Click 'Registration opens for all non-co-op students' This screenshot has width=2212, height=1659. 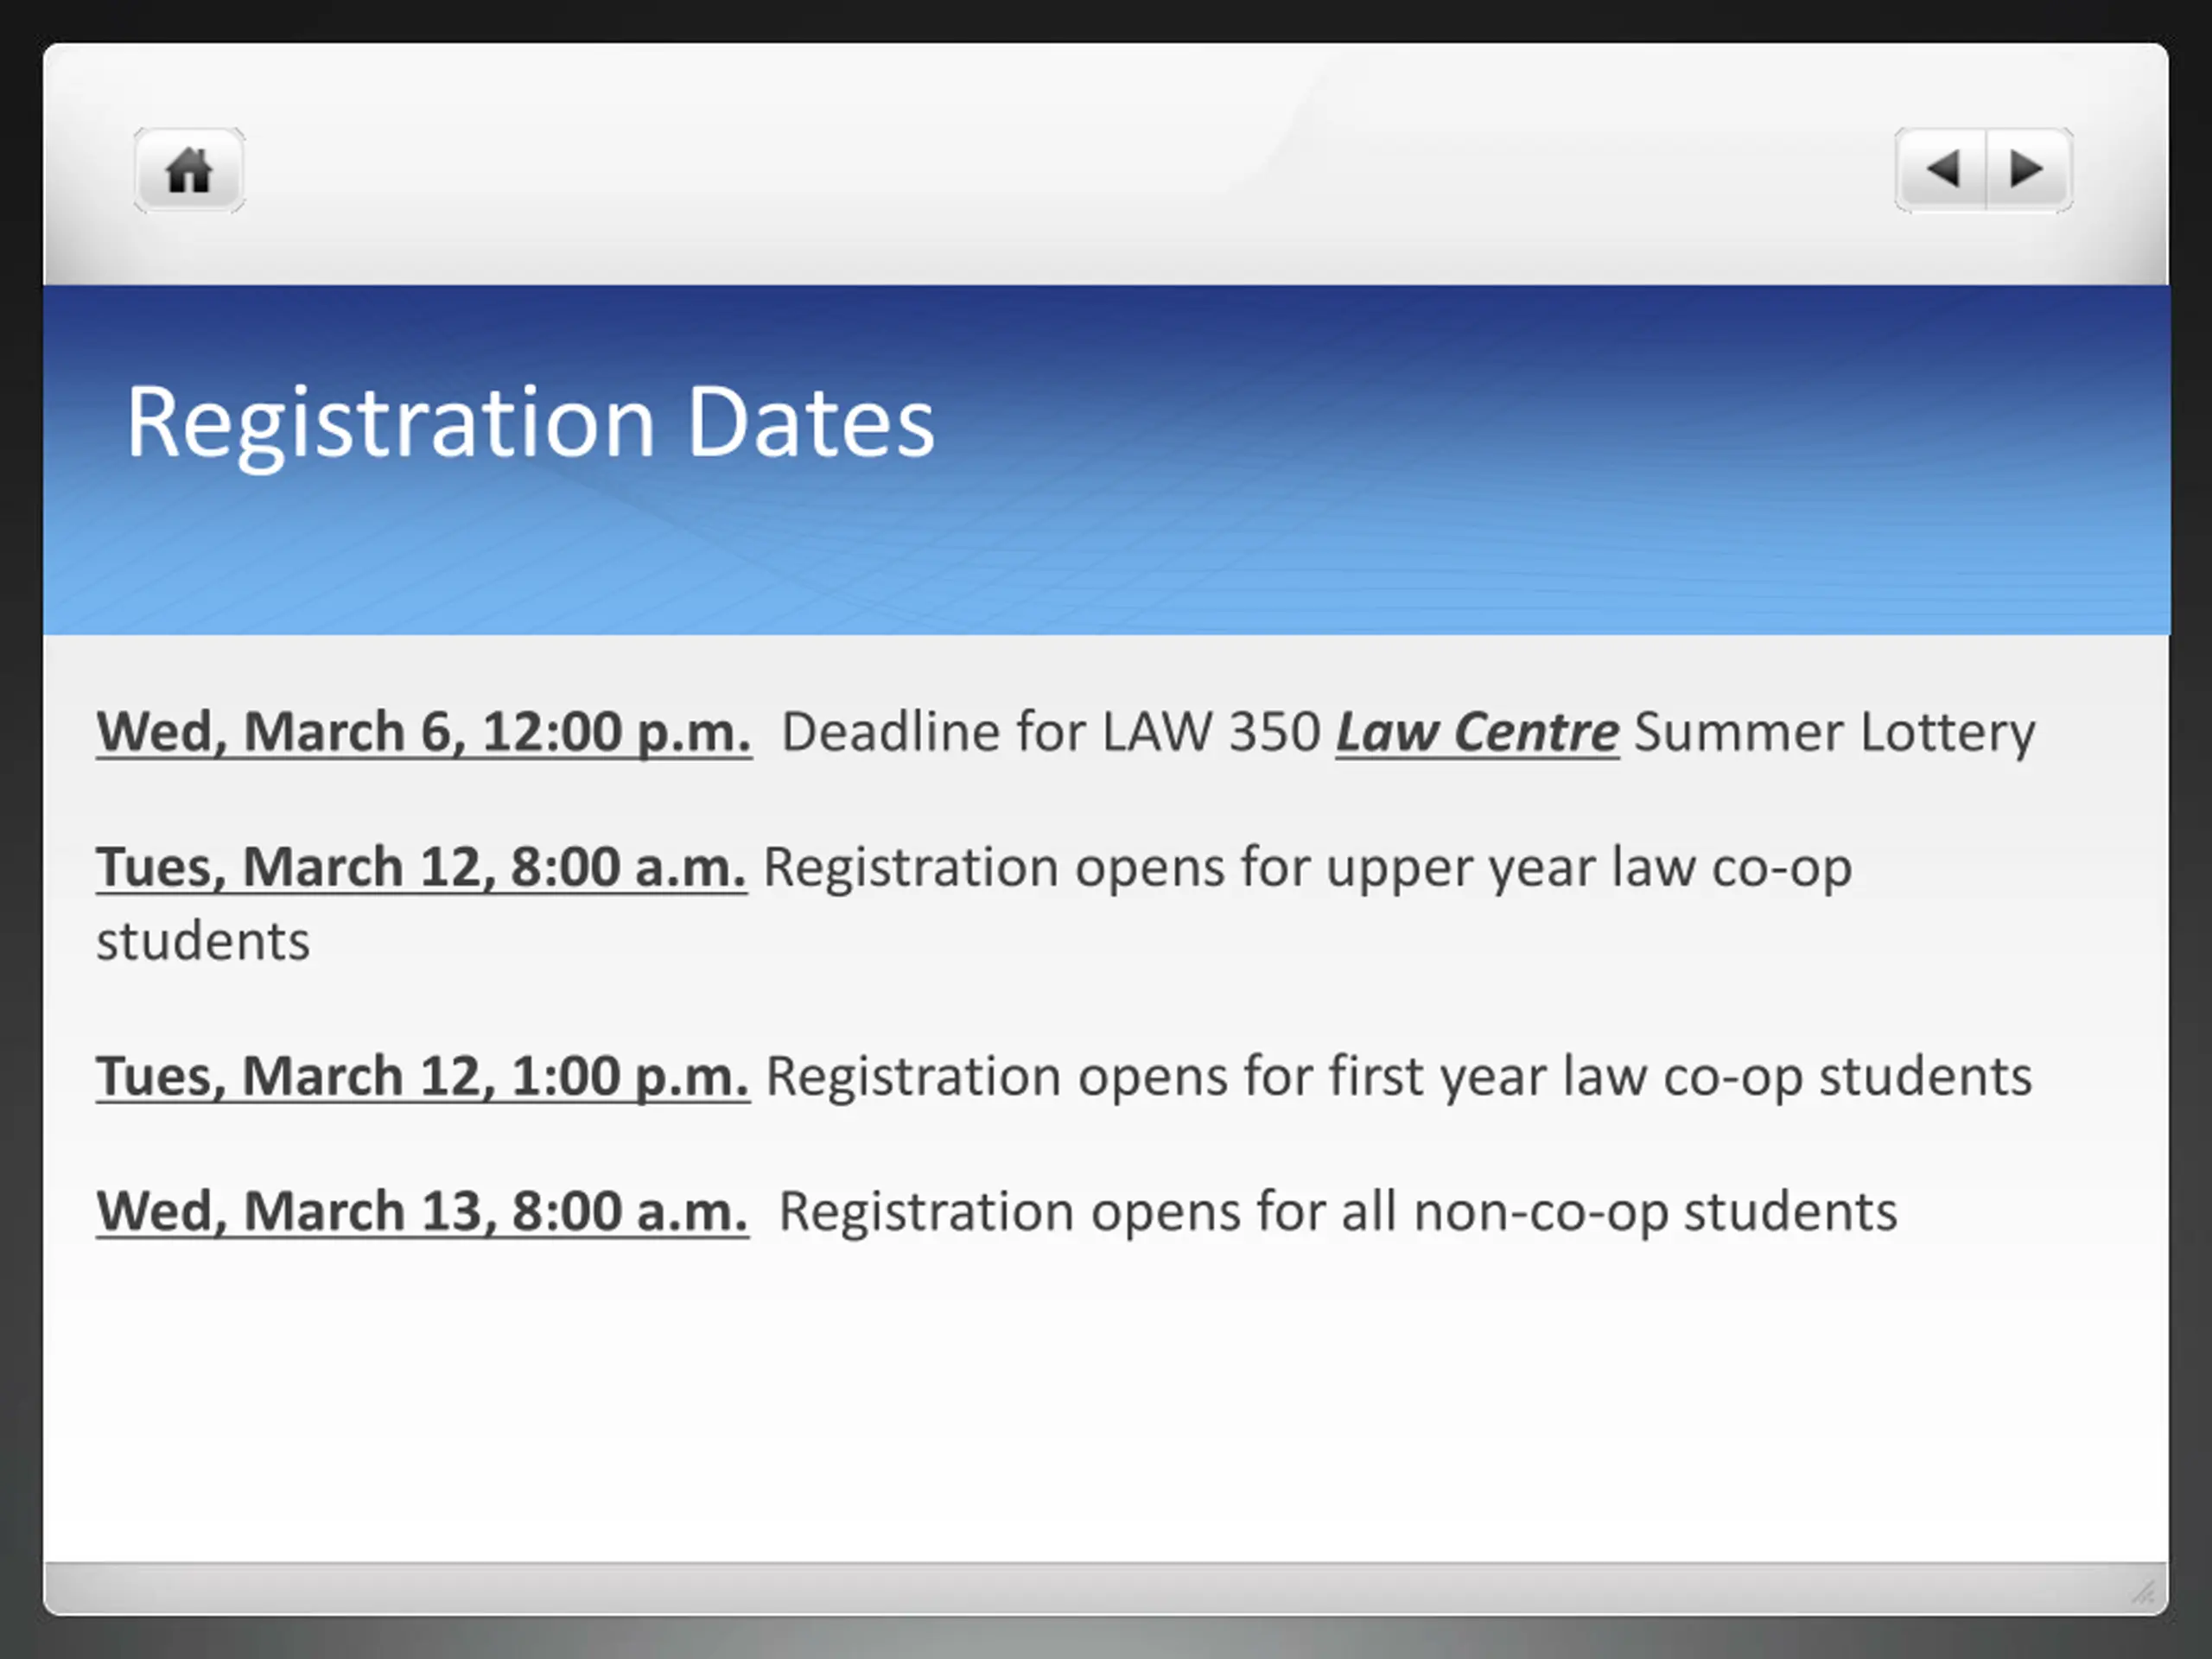[1337, 1212]
